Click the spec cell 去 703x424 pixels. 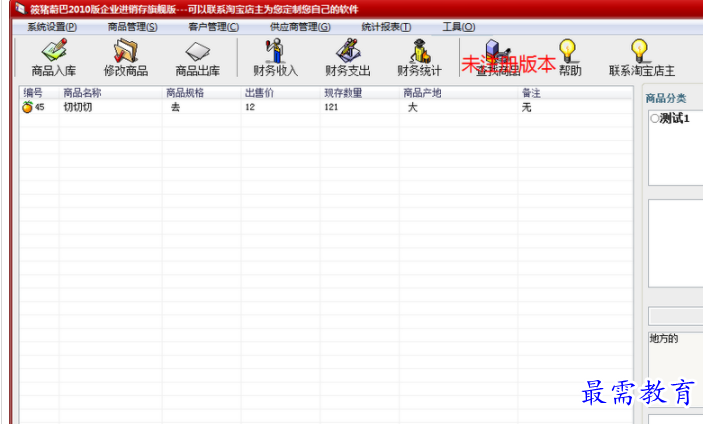pyautogui.click(x=175, y=107)
